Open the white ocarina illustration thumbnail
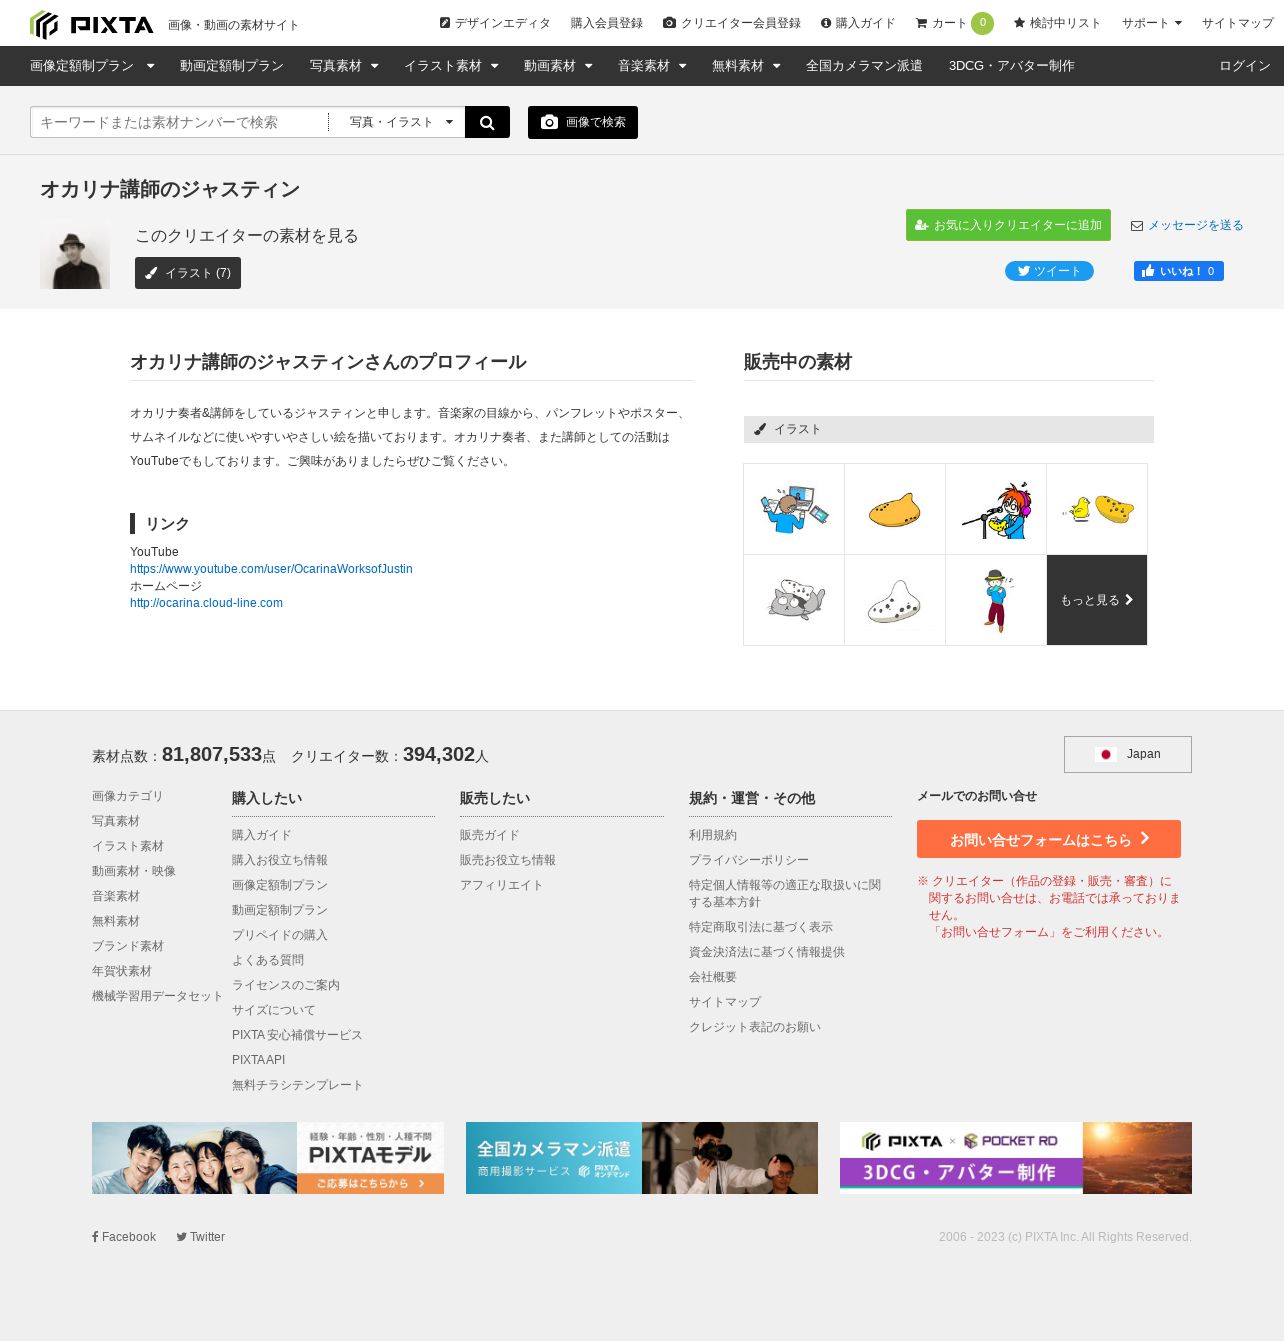The image size is (1284, 1341). coord(895,600)
